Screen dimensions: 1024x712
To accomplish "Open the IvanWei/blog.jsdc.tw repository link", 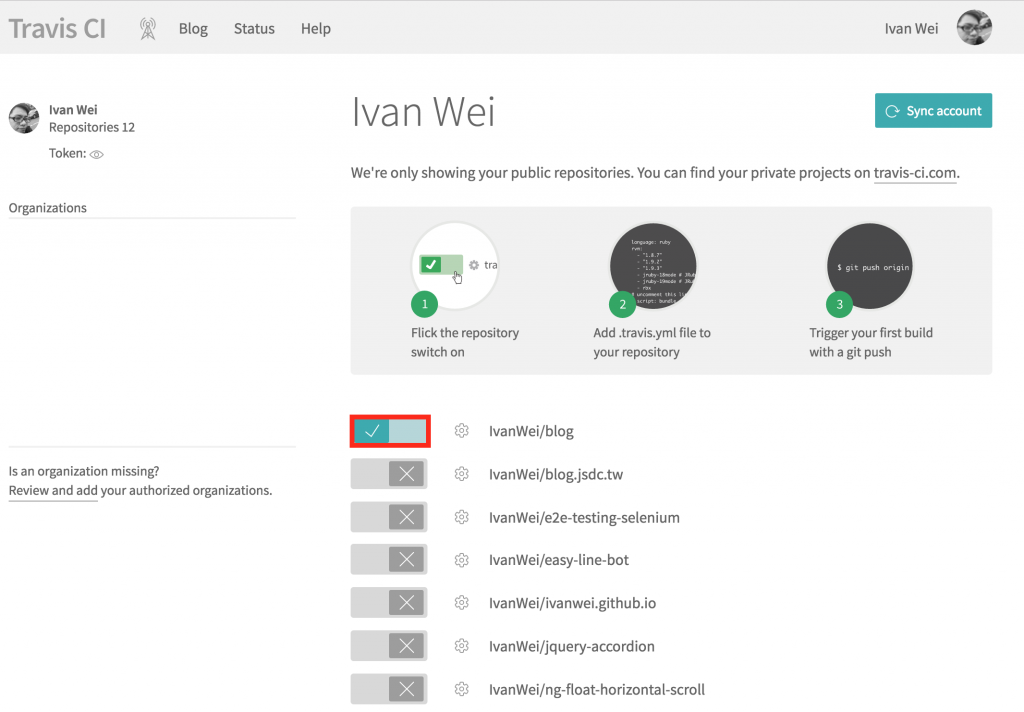I will tap(556, 474).
